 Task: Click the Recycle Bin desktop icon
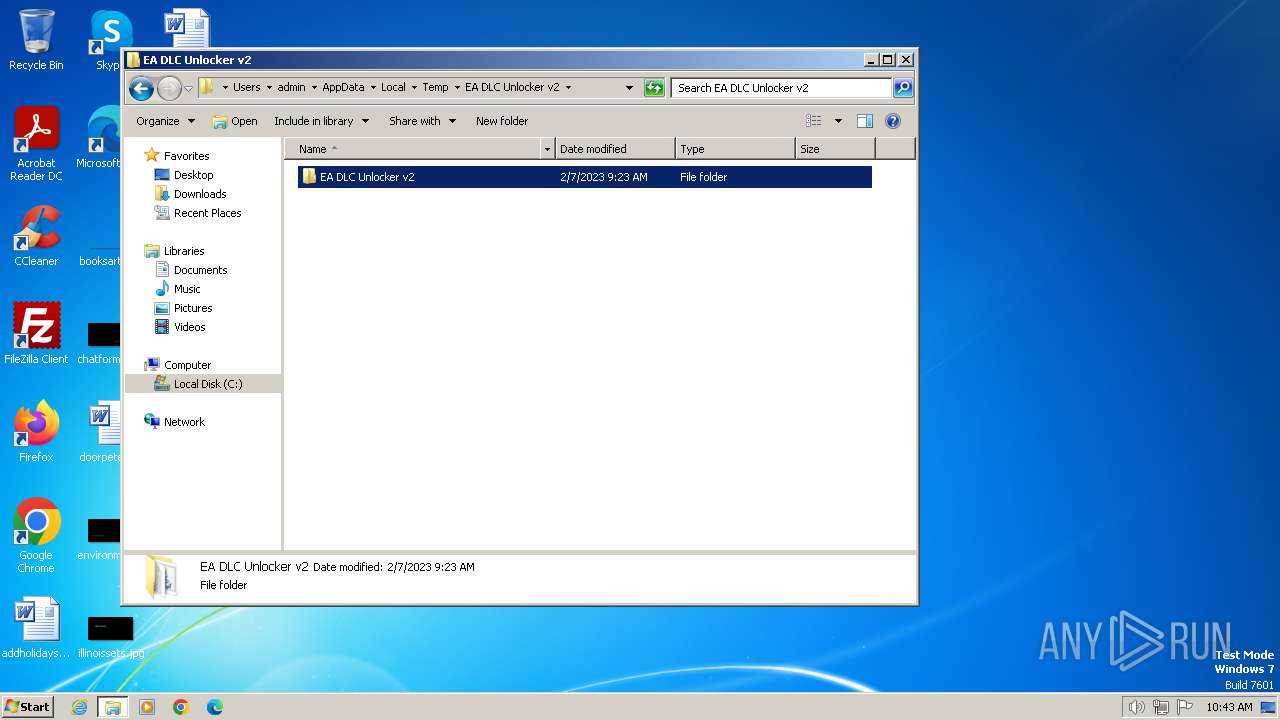click(x=36, y=40)
